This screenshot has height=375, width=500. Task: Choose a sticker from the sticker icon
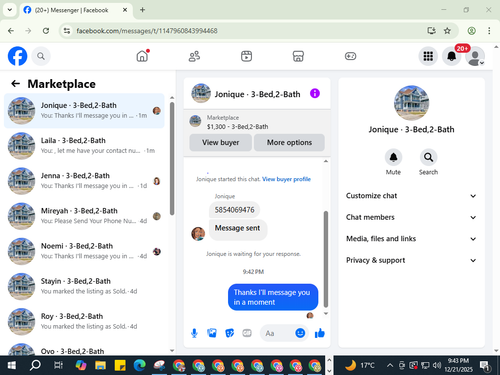[229, 333]
